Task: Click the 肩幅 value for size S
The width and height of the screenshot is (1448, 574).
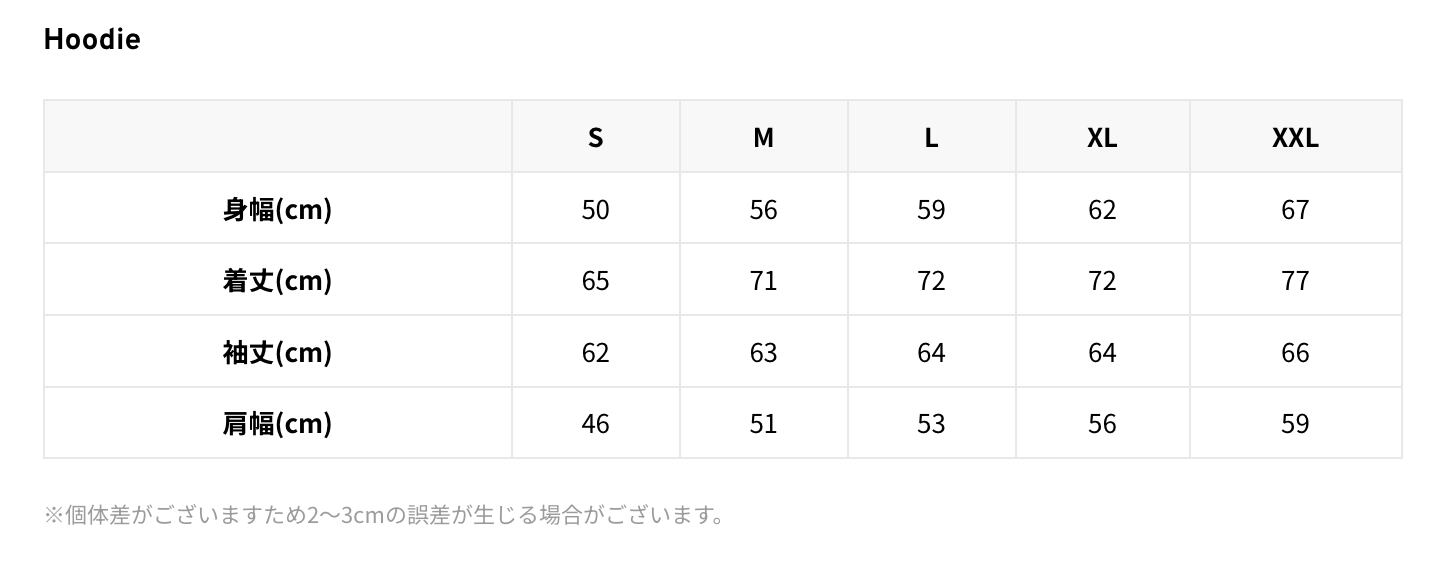Action: (x=595, y=423)
